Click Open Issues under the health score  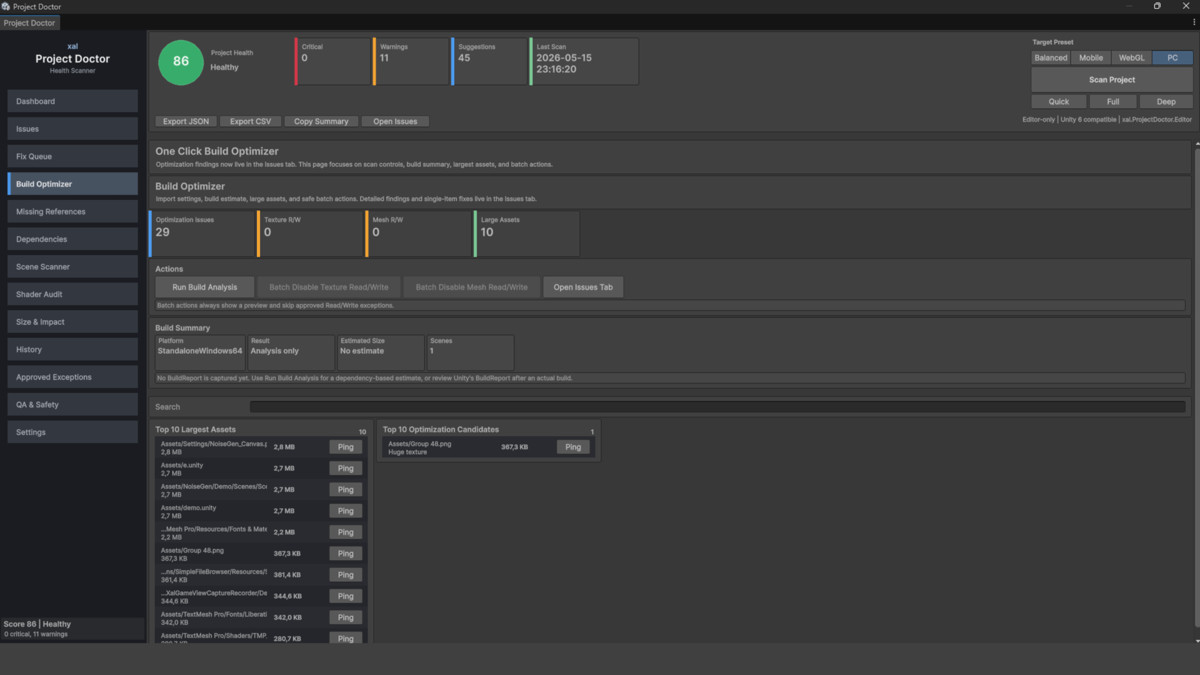coord(395,121)
